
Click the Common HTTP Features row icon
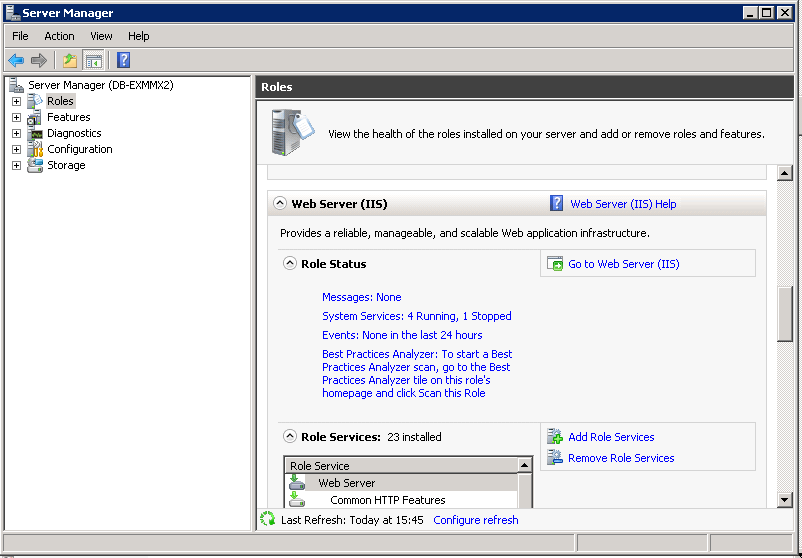click(297, 500)
